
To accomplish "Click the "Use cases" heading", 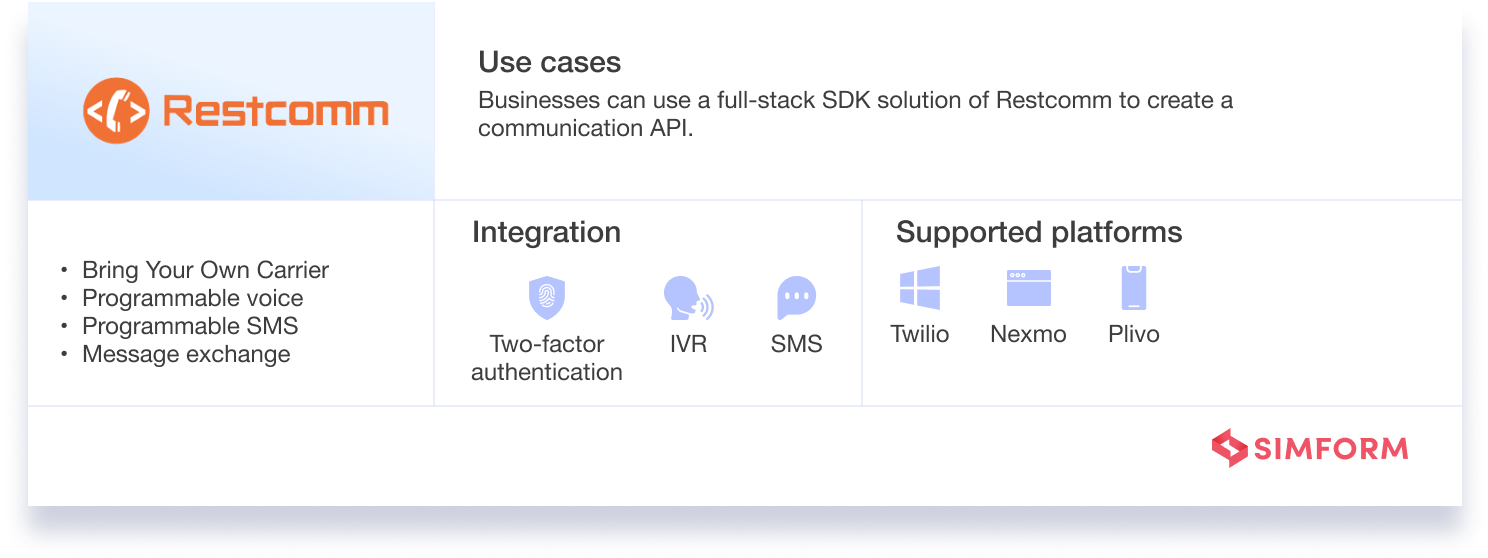I will coord(549,62).
